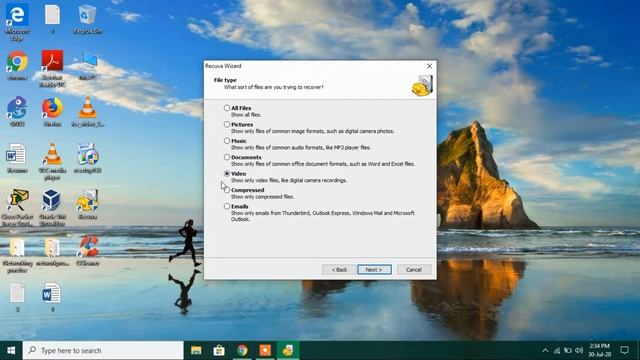Open Microsoft Edge desktop shortcut

[17, 22]
